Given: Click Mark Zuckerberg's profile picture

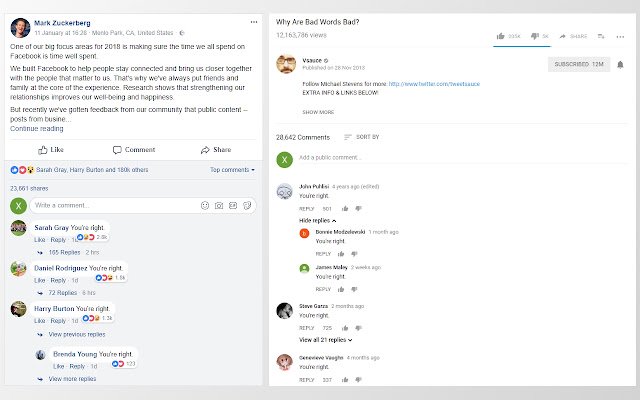Looking at the screenshot, I should (20, 28).
